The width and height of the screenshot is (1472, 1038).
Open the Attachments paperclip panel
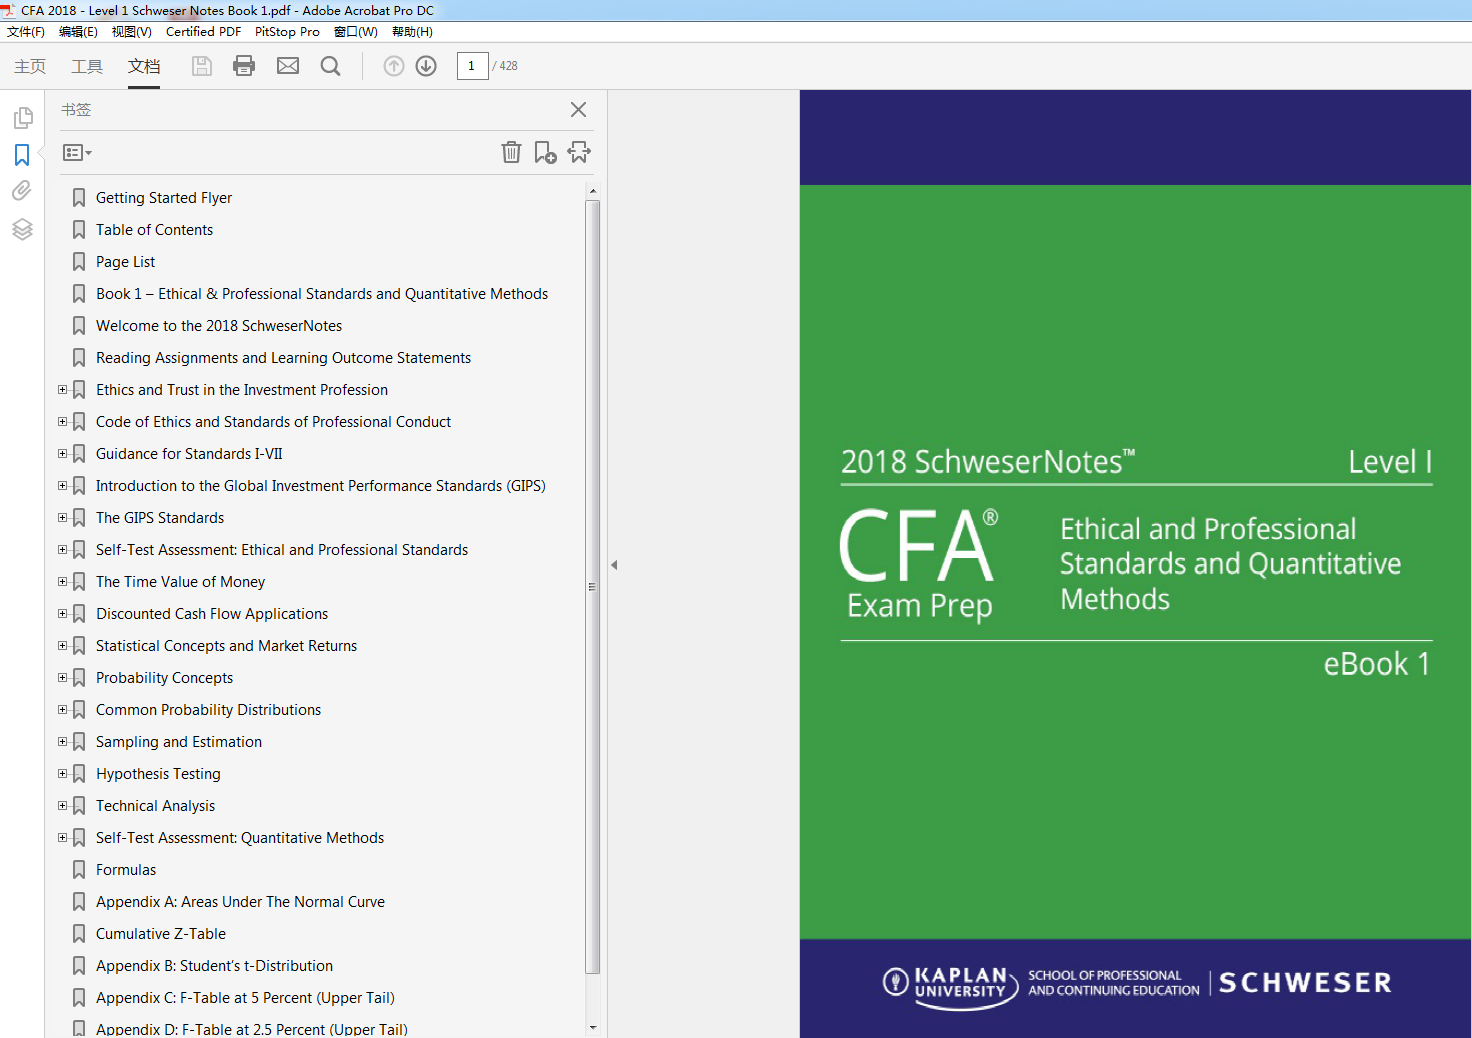[x=22, y=191]
